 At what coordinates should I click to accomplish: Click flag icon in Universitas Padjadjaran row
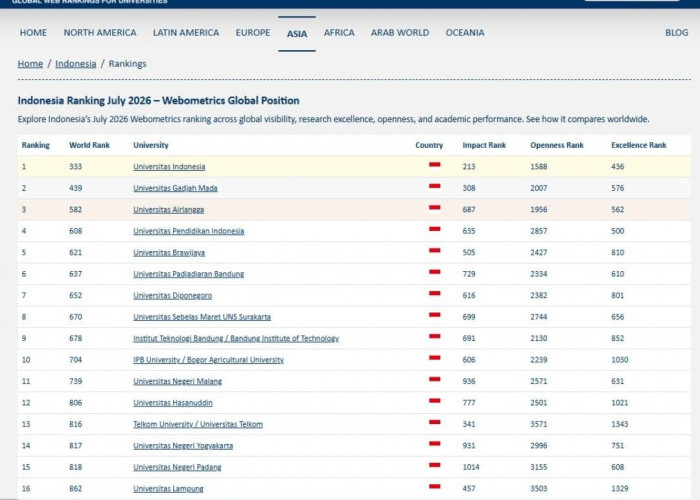coord(435,273)
